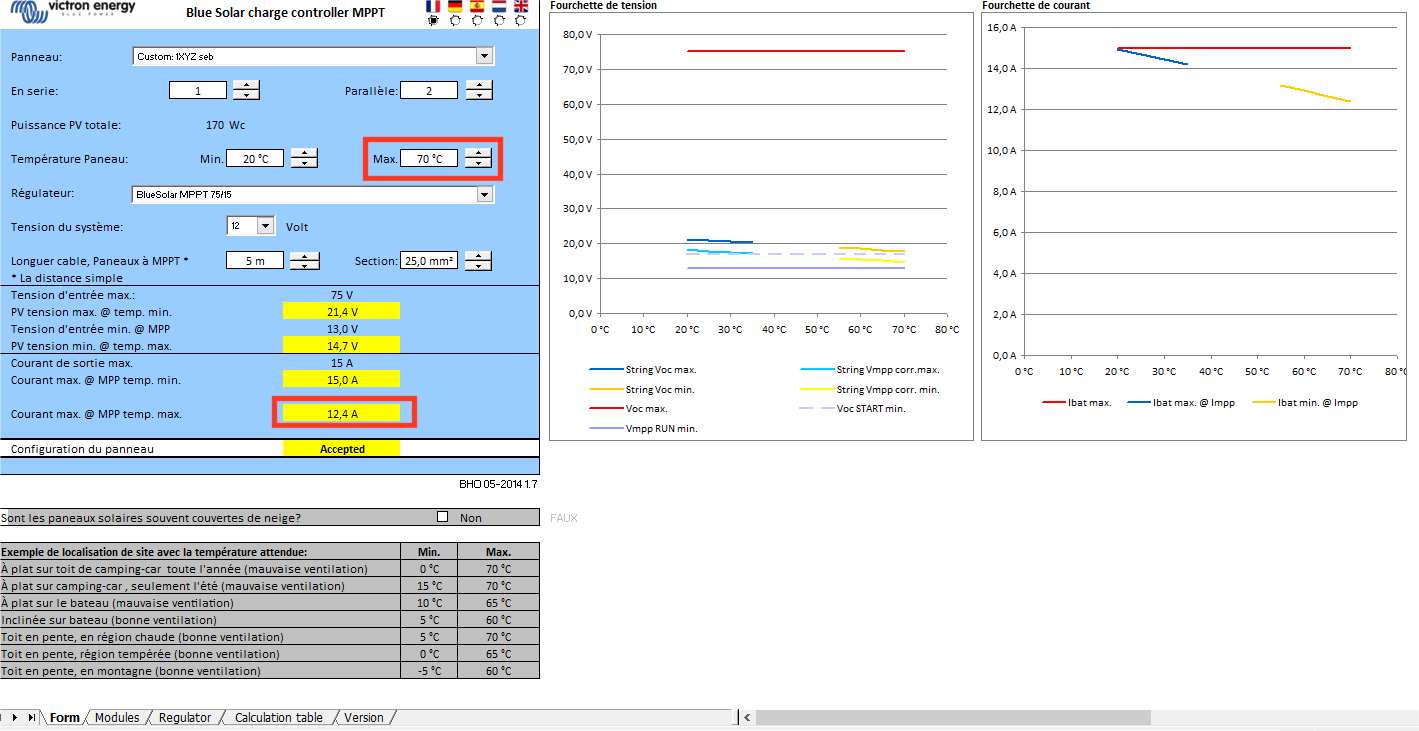Jump to last sheet with tab navigation arrow
The width and height of the screenshot is (1419, 731).
(x=33, y=717)
